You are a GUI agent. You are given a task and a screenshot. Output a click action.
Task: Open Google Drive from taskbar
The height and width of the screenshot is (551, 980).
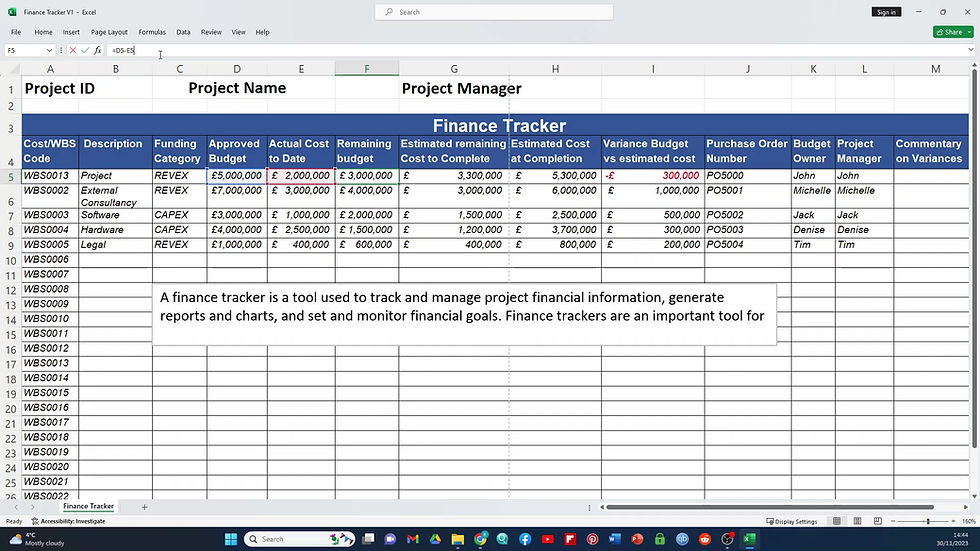(435, 539)
